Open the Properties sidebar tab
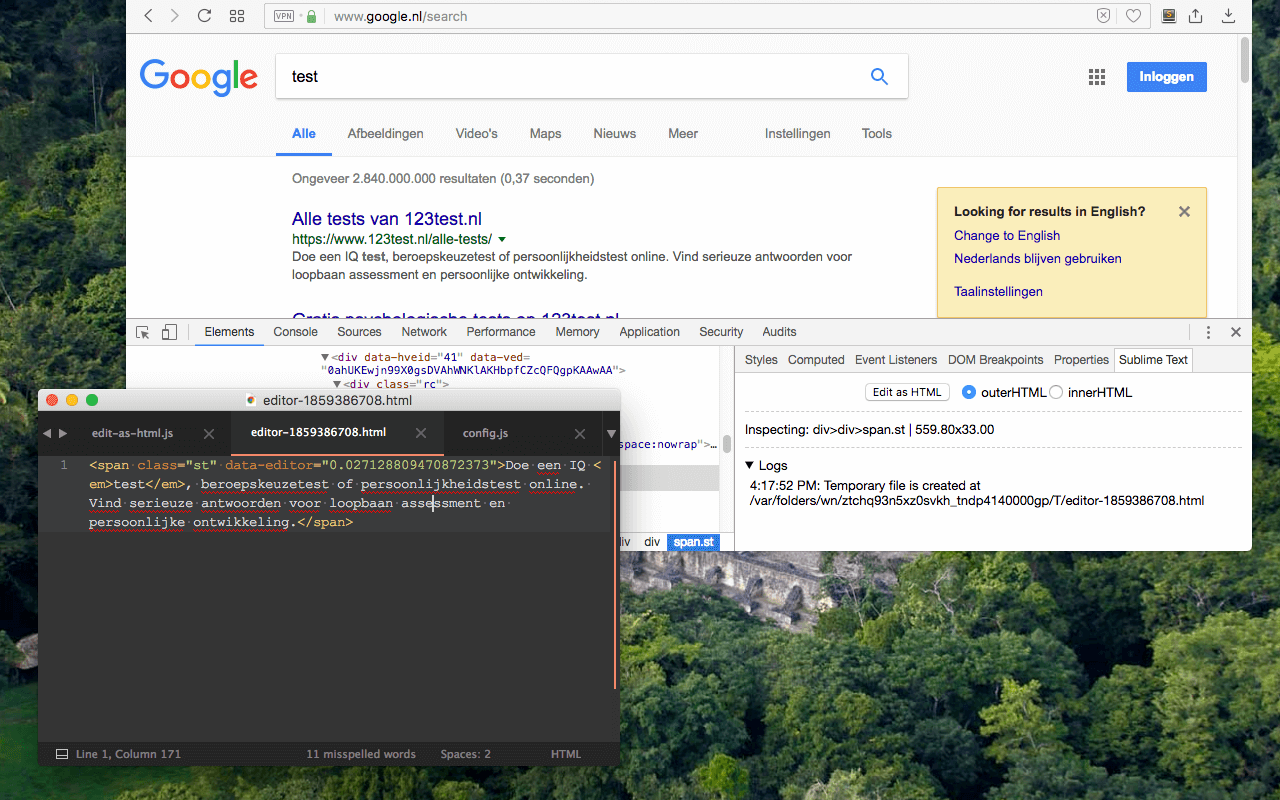 click(x=1081, y=360)
